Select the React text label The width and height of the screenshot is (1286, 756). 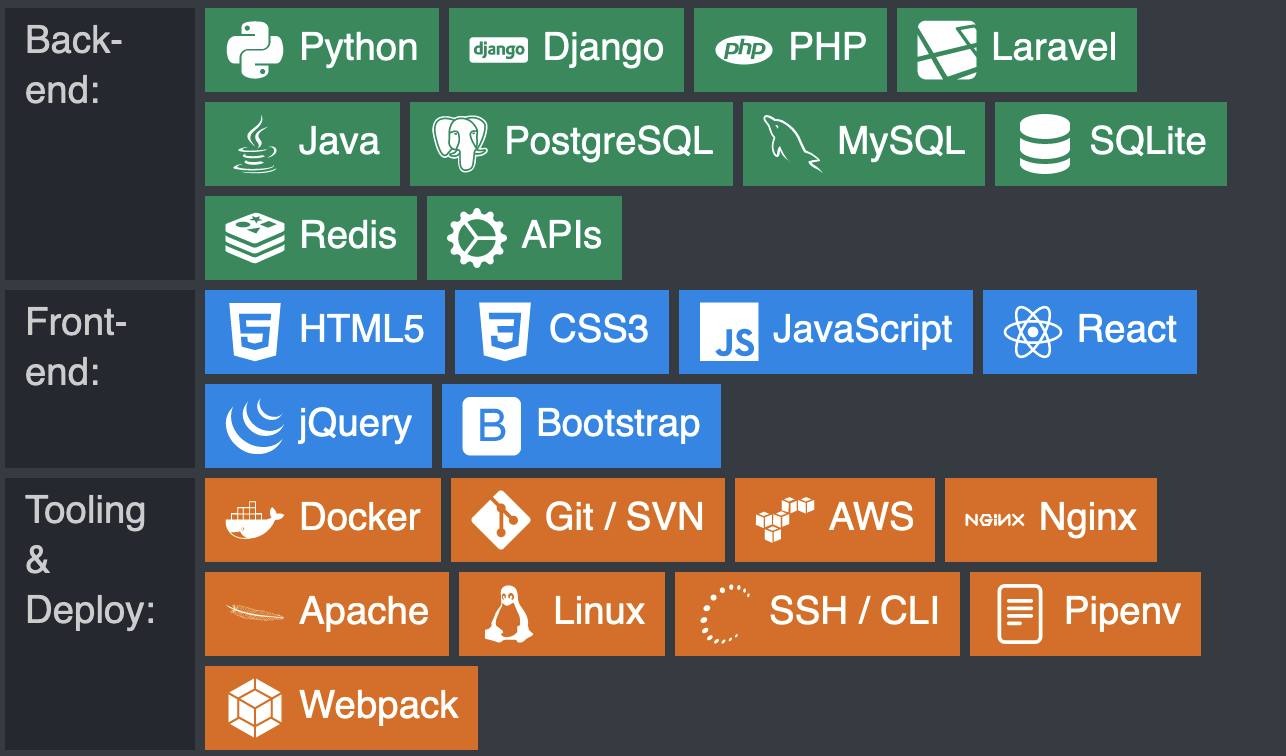1127,330
